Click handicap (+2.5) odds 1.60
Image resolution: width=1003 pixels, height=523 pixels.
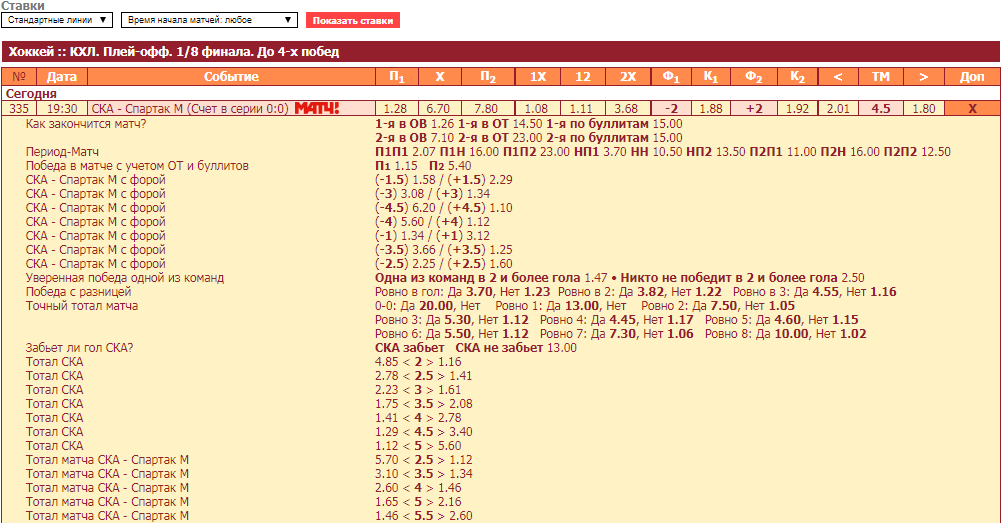tap(501, 264)
